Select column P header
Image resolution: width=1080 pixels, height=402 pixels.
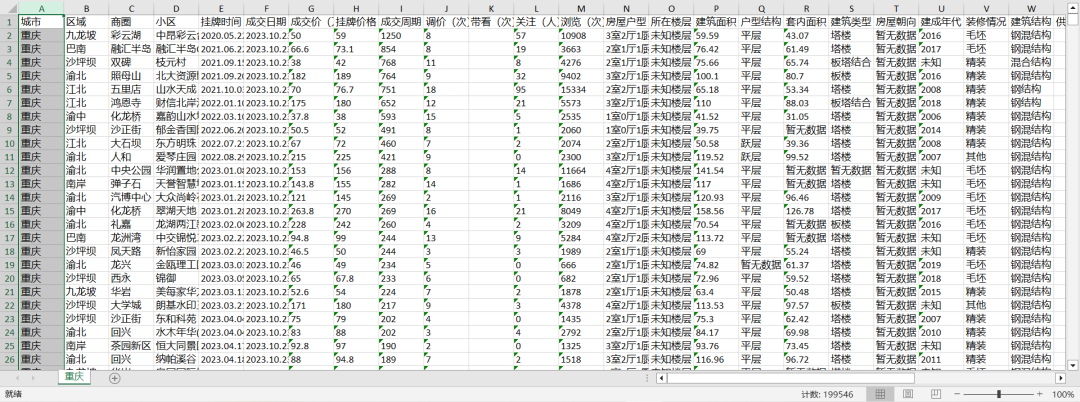pyautogui.click(x=716, y=8)
